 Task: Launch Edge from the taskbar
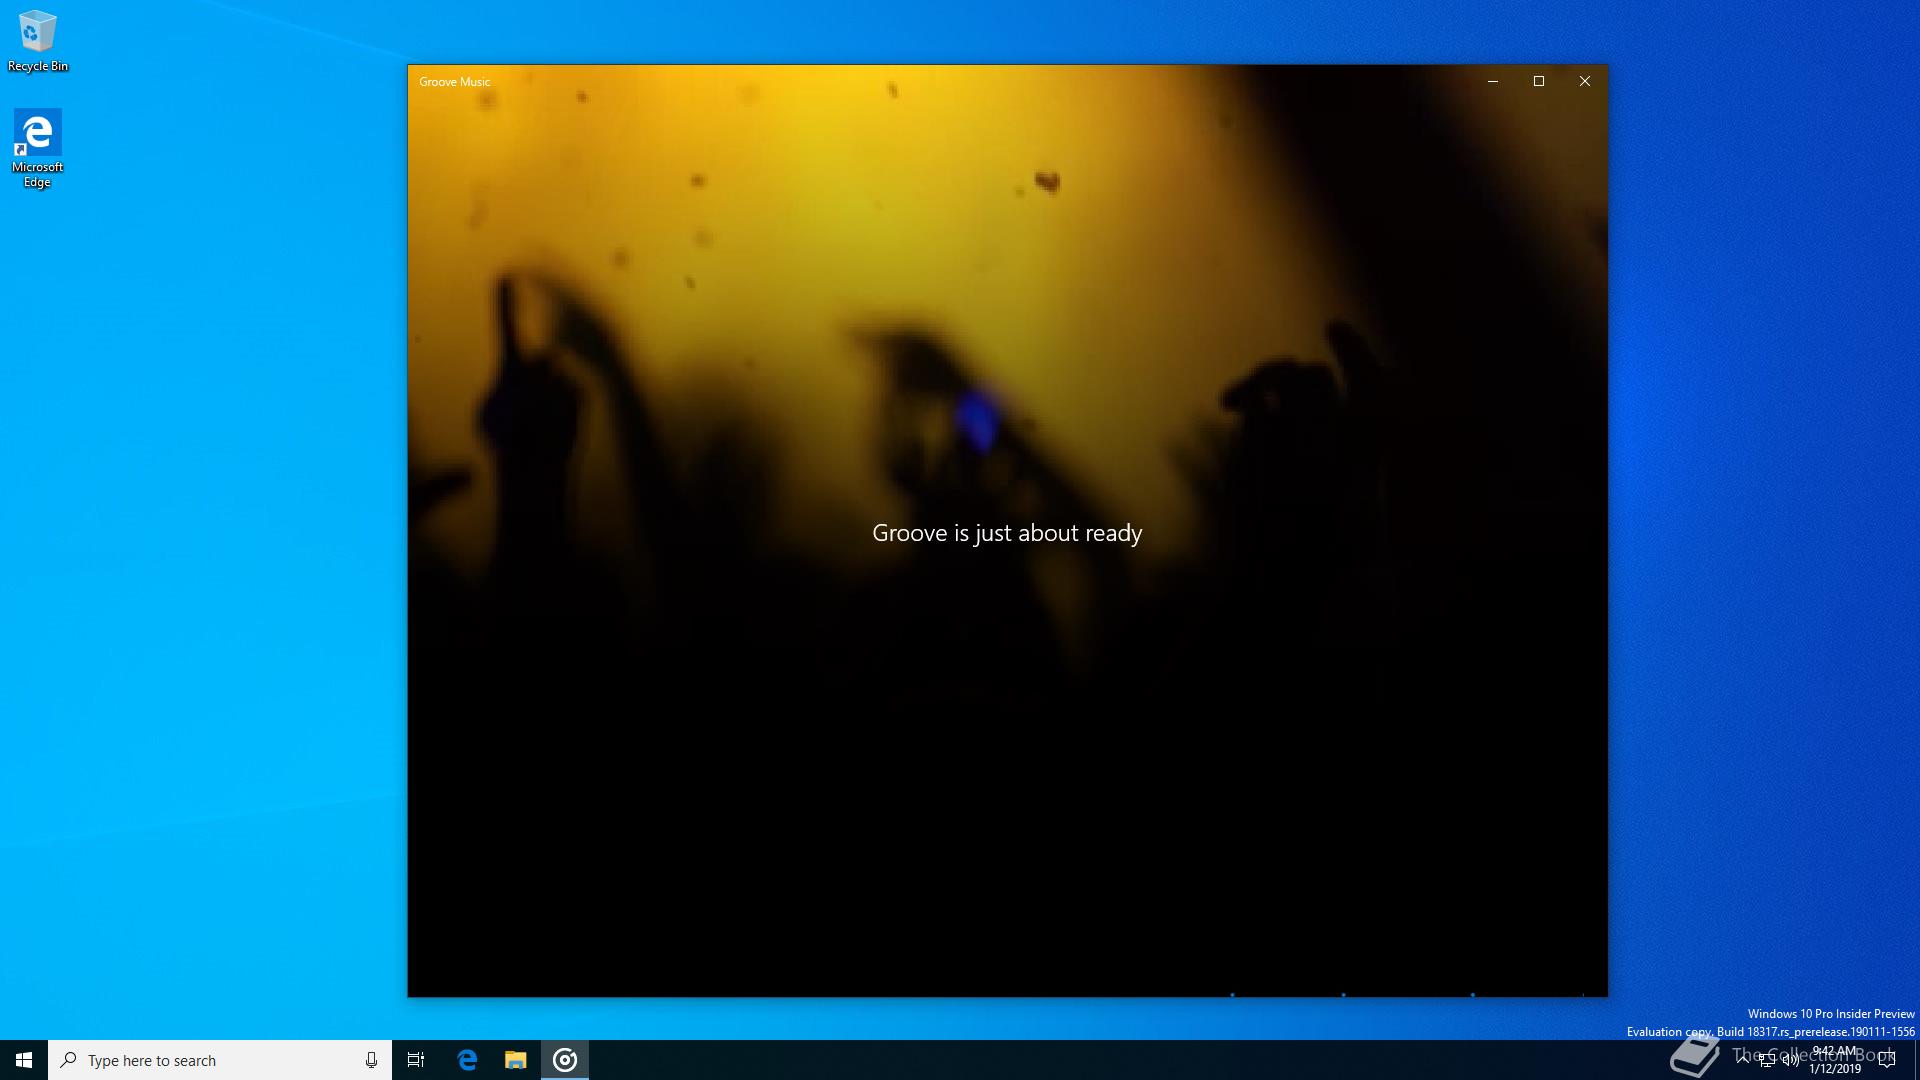pos(467,1060)
